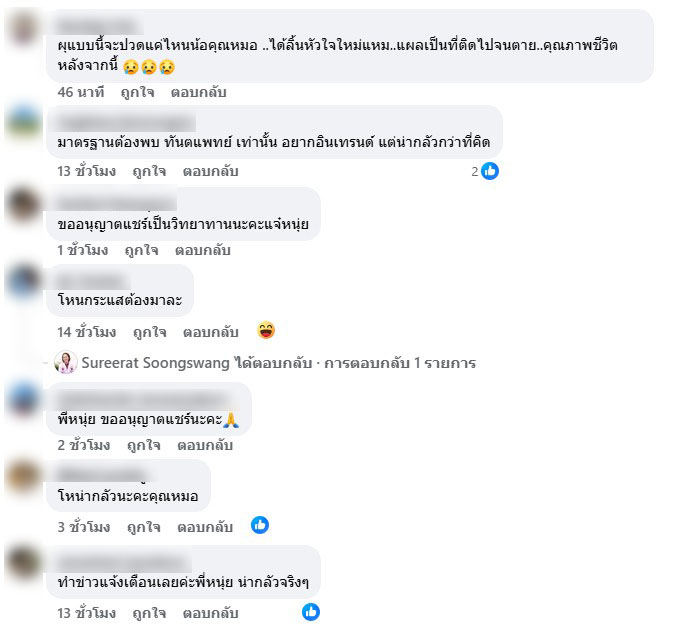Open the 14 ชั่วโมง timestamp link

[x=86, y=332]
